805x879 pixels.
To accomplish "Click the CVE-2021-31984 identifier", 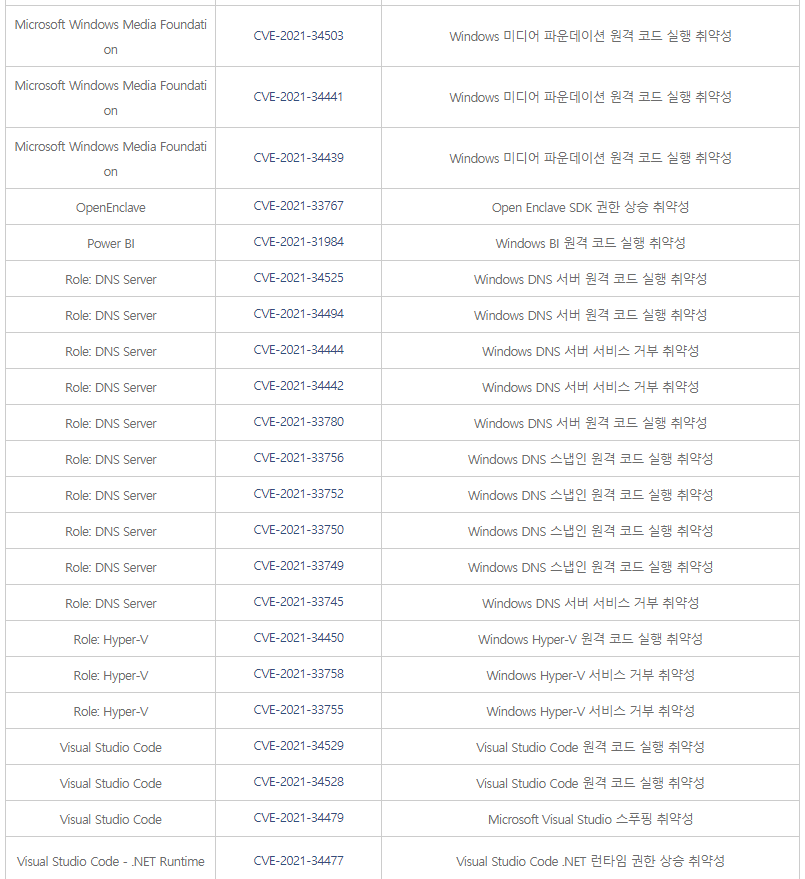I will coord(298,243).
